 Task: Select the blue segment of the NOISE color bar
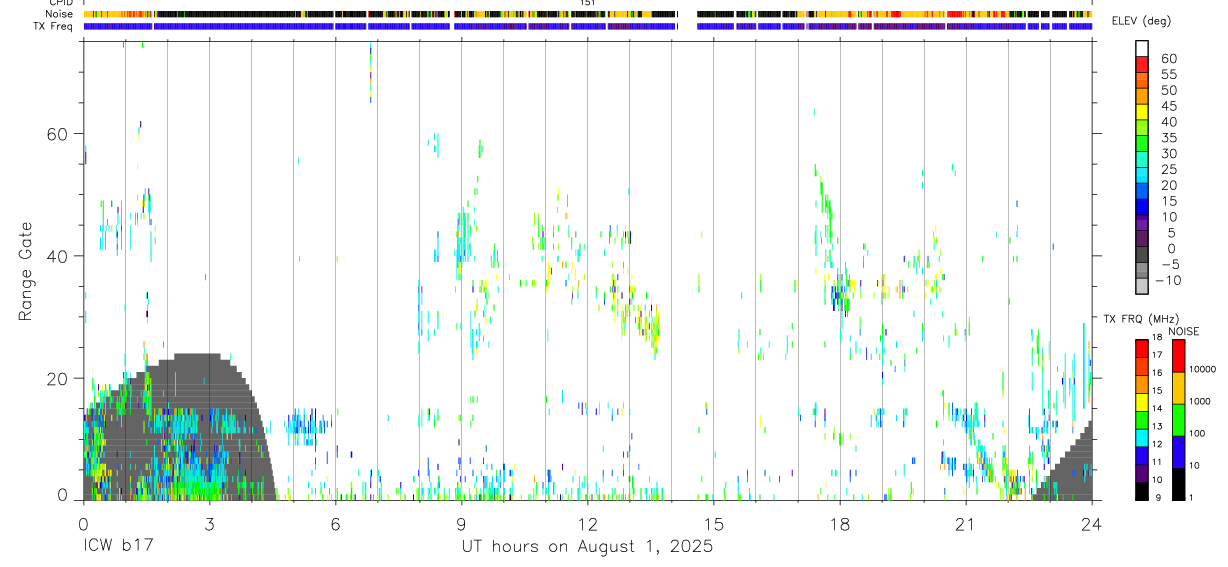tap(1178, 452)
